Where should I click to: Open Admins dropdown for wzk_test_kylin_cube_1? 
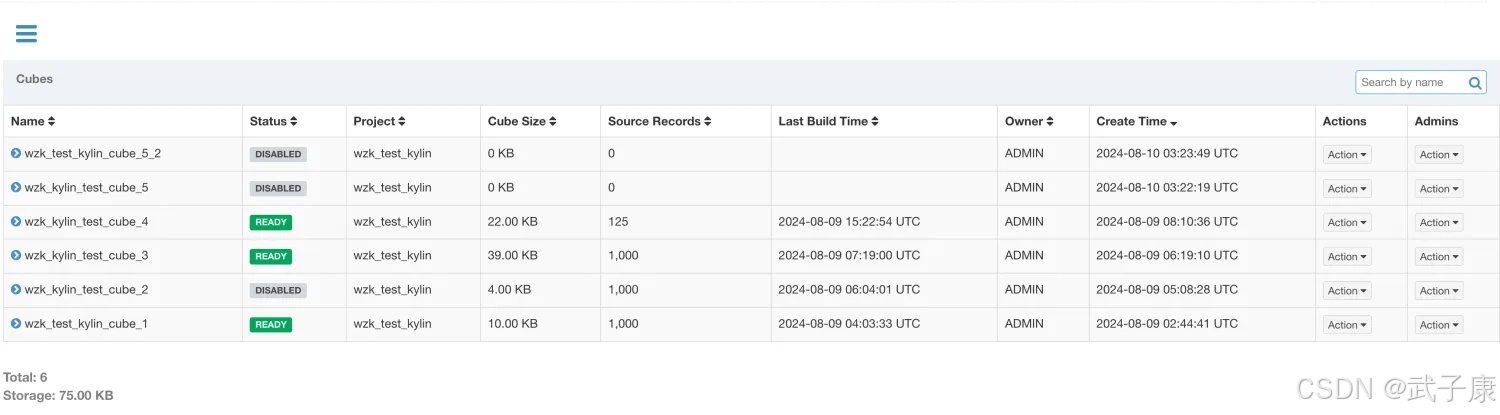[x=1439, y=325]
